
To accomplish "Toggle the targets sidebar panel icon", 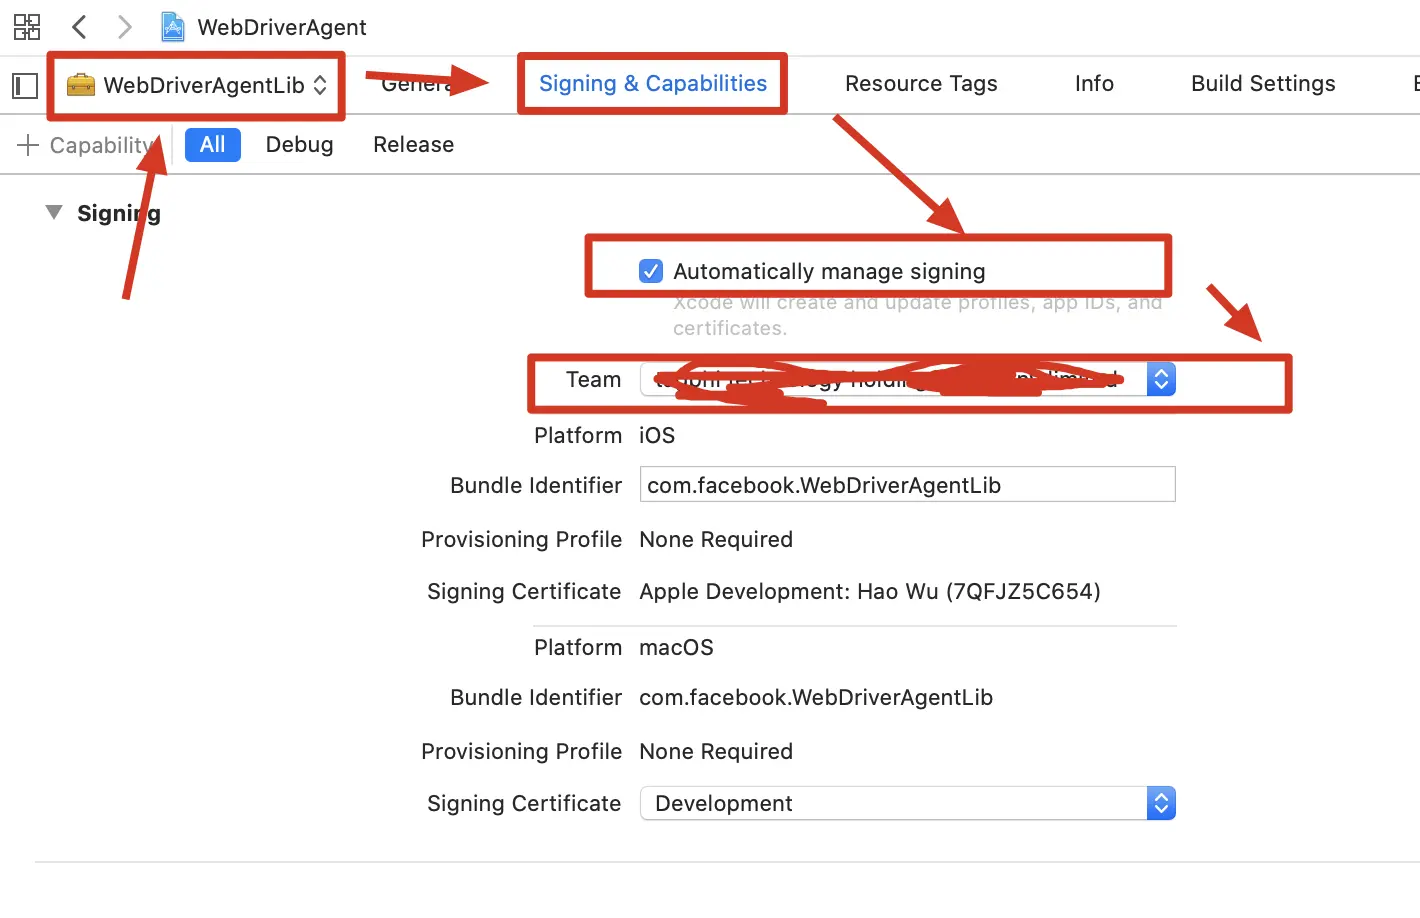I will [25, 86].
